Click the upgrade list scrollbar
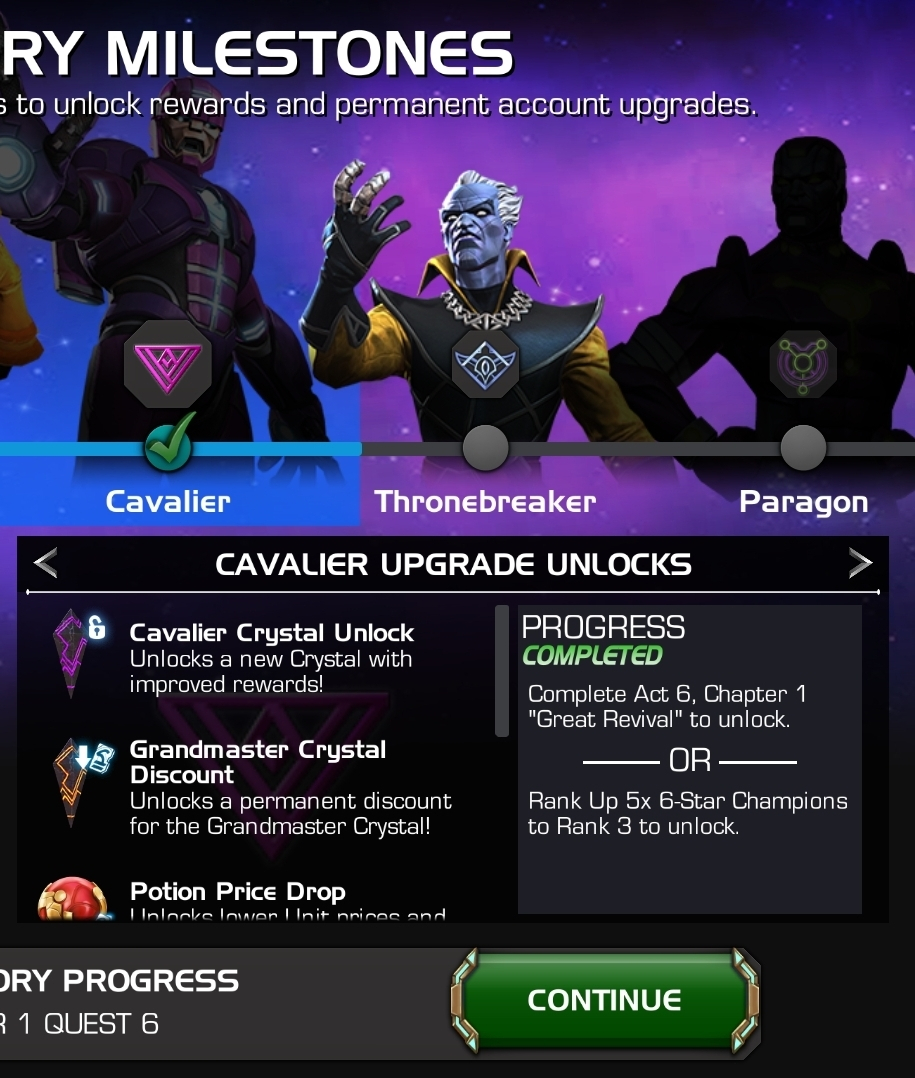 (502, 671)
